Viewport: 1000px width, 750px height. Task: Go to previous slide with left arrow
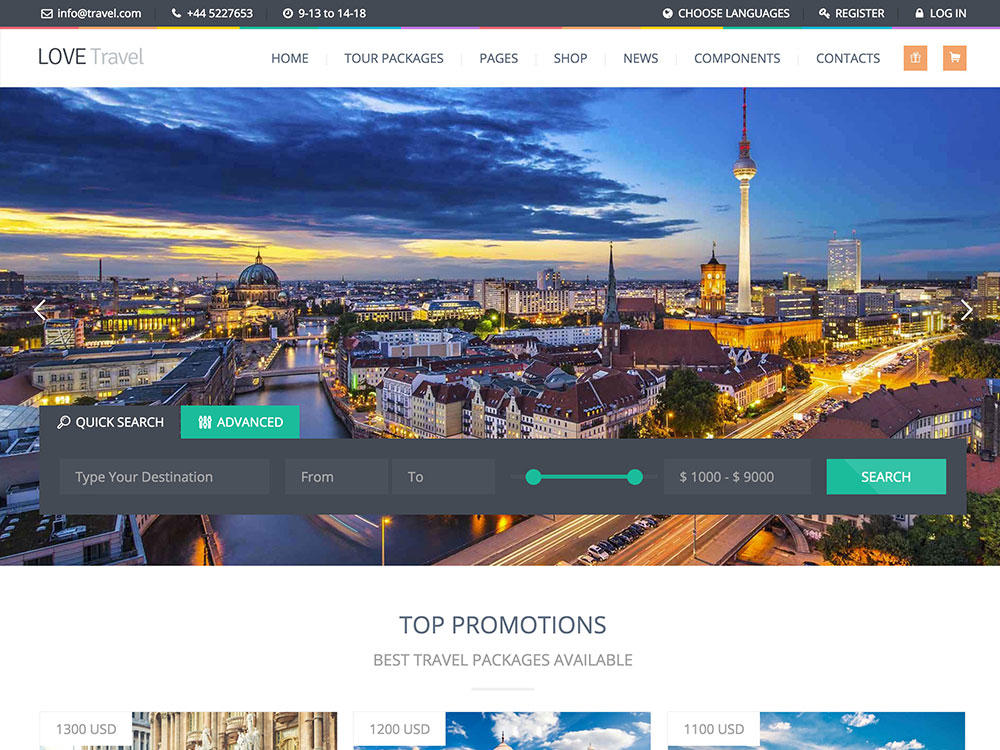(40, 310)
